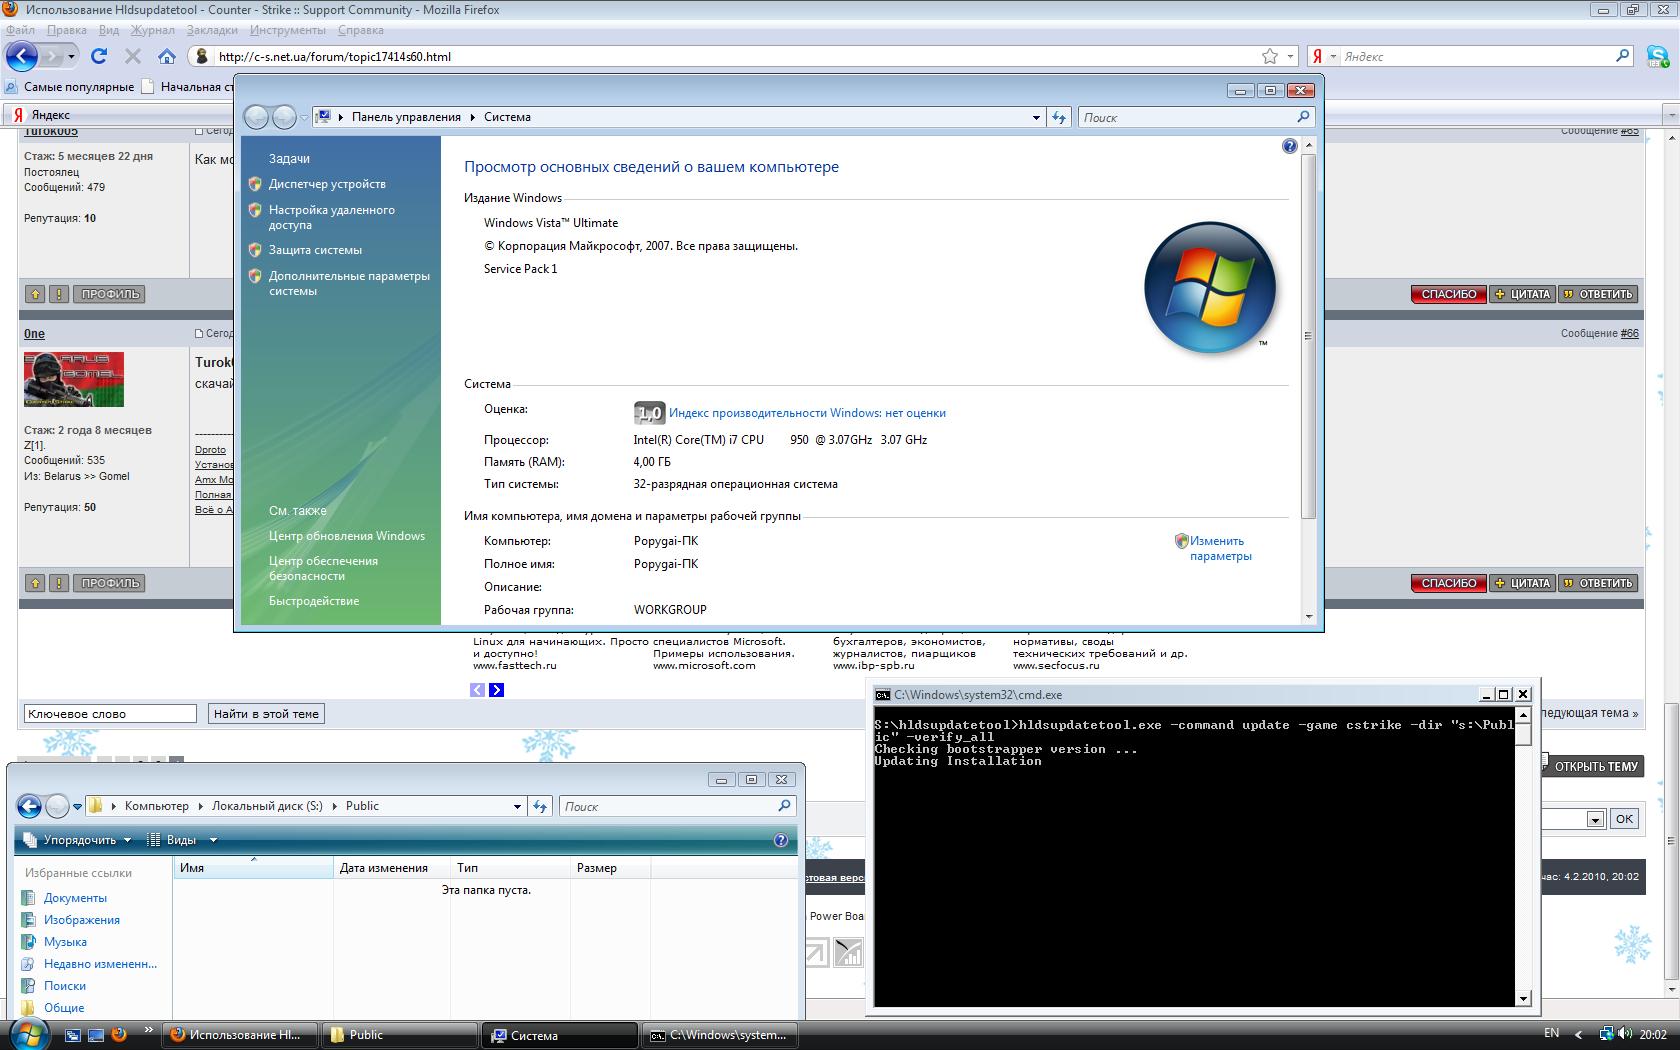Click cmd window scrollbar down arrow
This screenshot has width=1680, height=1050.
click(1523, 998)
